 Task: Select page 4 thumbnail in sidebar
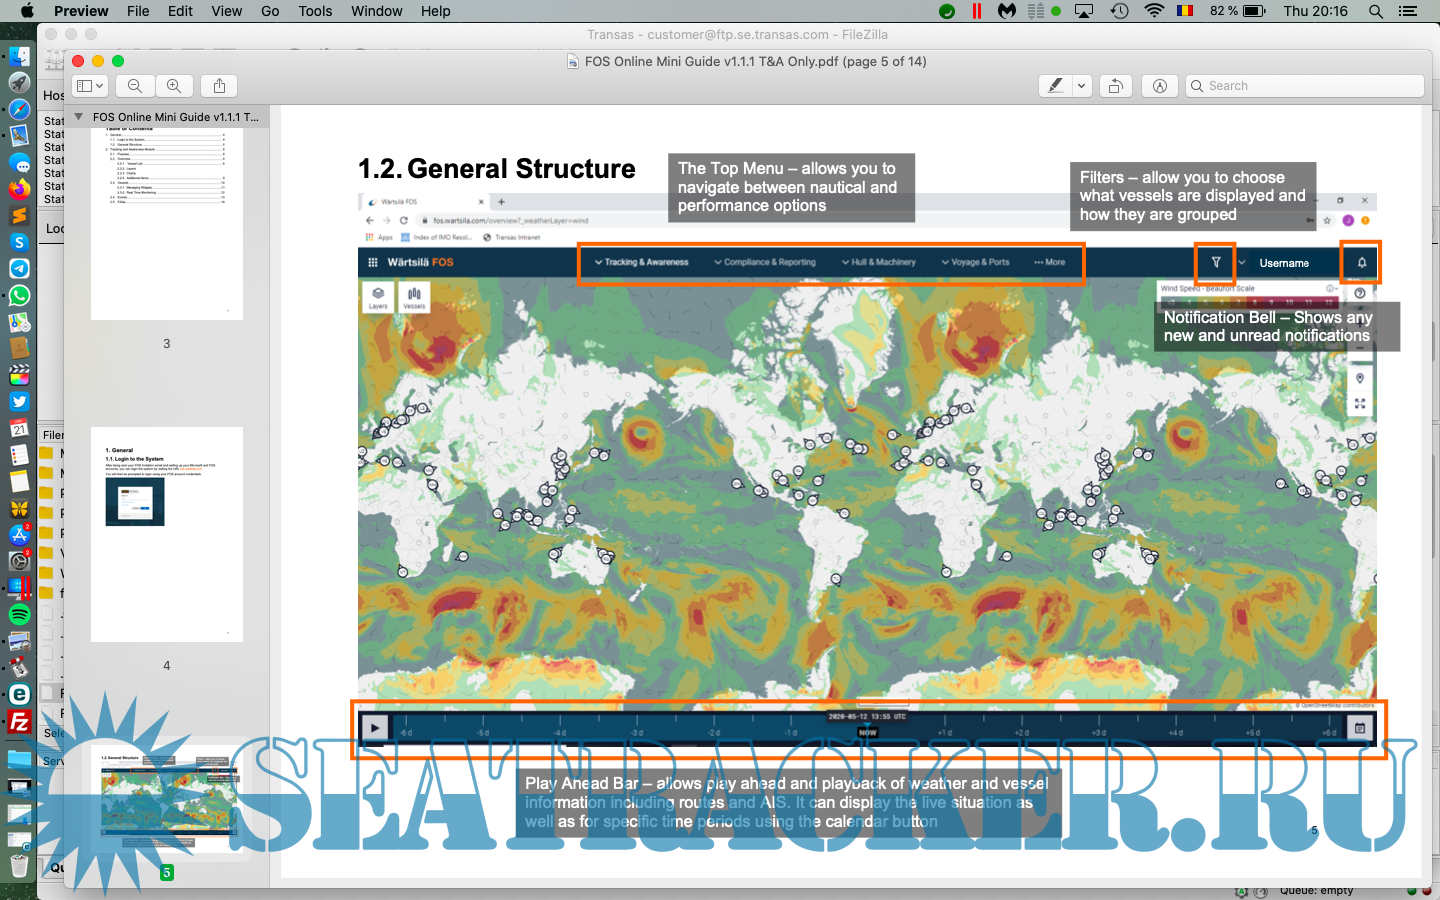point(166,534)
